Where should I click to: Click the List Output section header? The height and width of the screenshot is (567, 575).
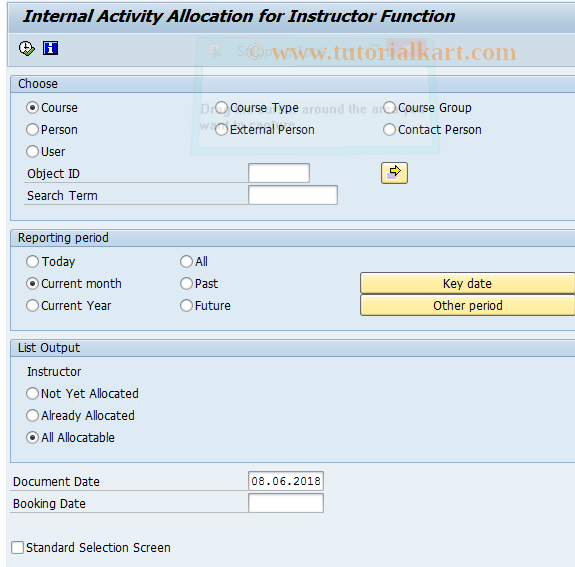(x=49, y=348)
